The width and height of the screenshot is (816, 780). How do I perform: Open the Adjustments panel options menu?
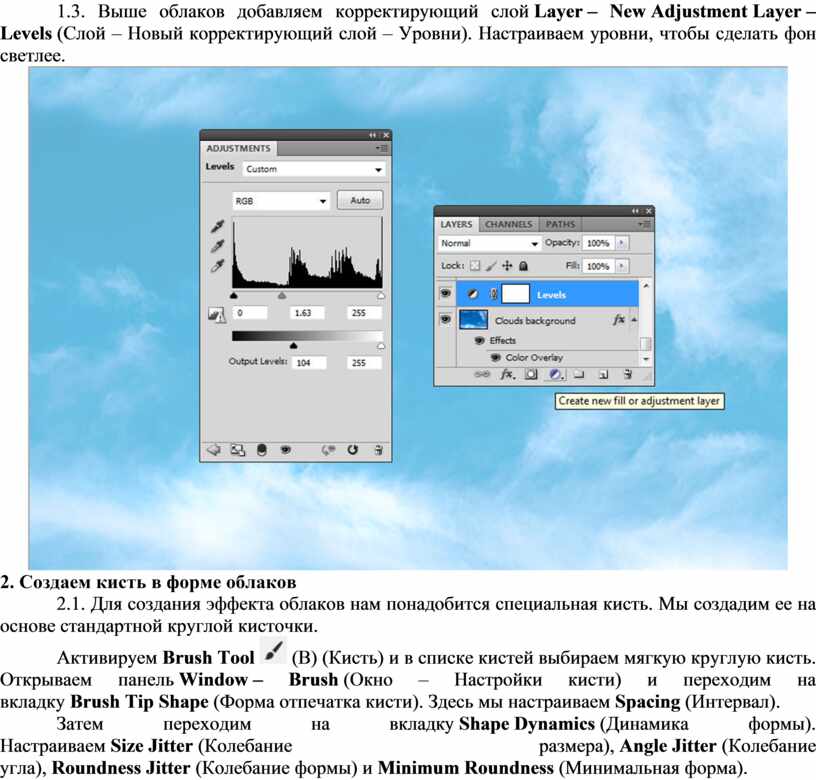pyautogui.click(x=382, y=148)
